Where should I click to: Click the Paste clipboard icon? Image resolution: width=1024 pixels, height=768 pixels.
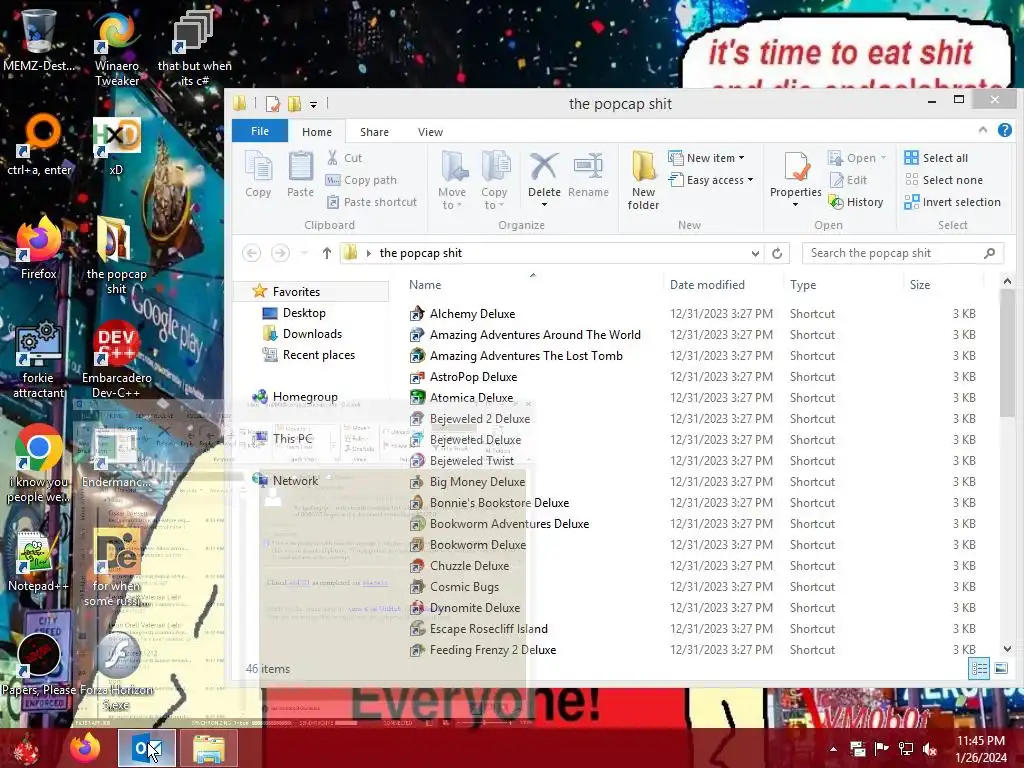[x=300, y=174]
